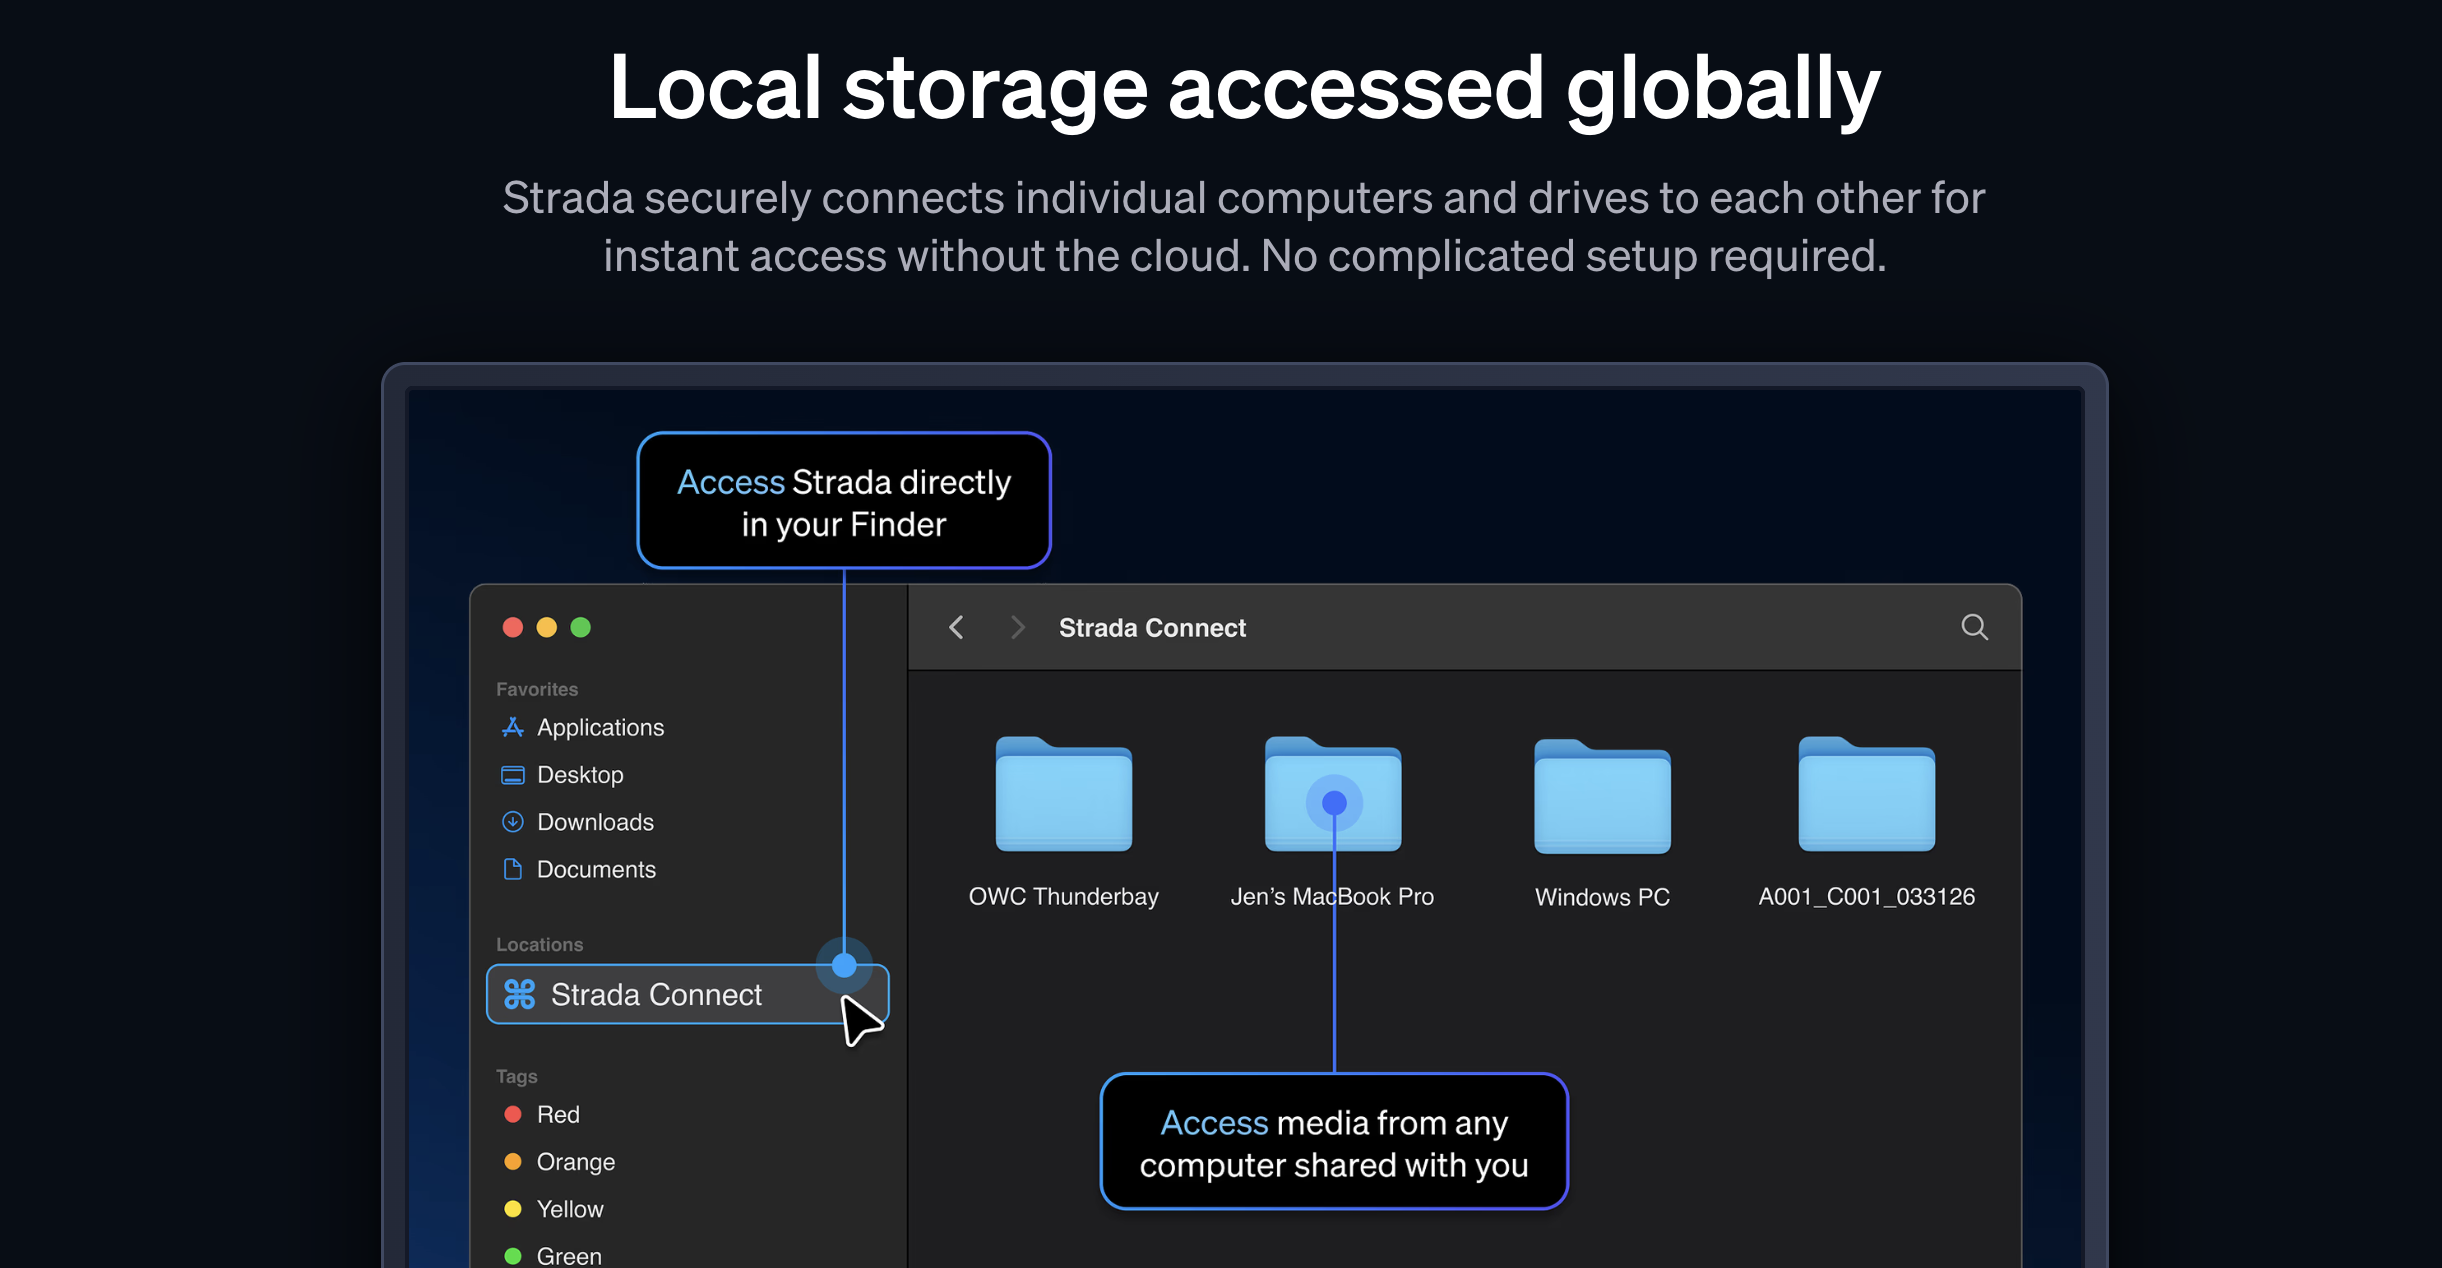Click the Strada Connect command-style icon
The width and height of the screenshot is (2442, 1268).
[x=520, y=994]
